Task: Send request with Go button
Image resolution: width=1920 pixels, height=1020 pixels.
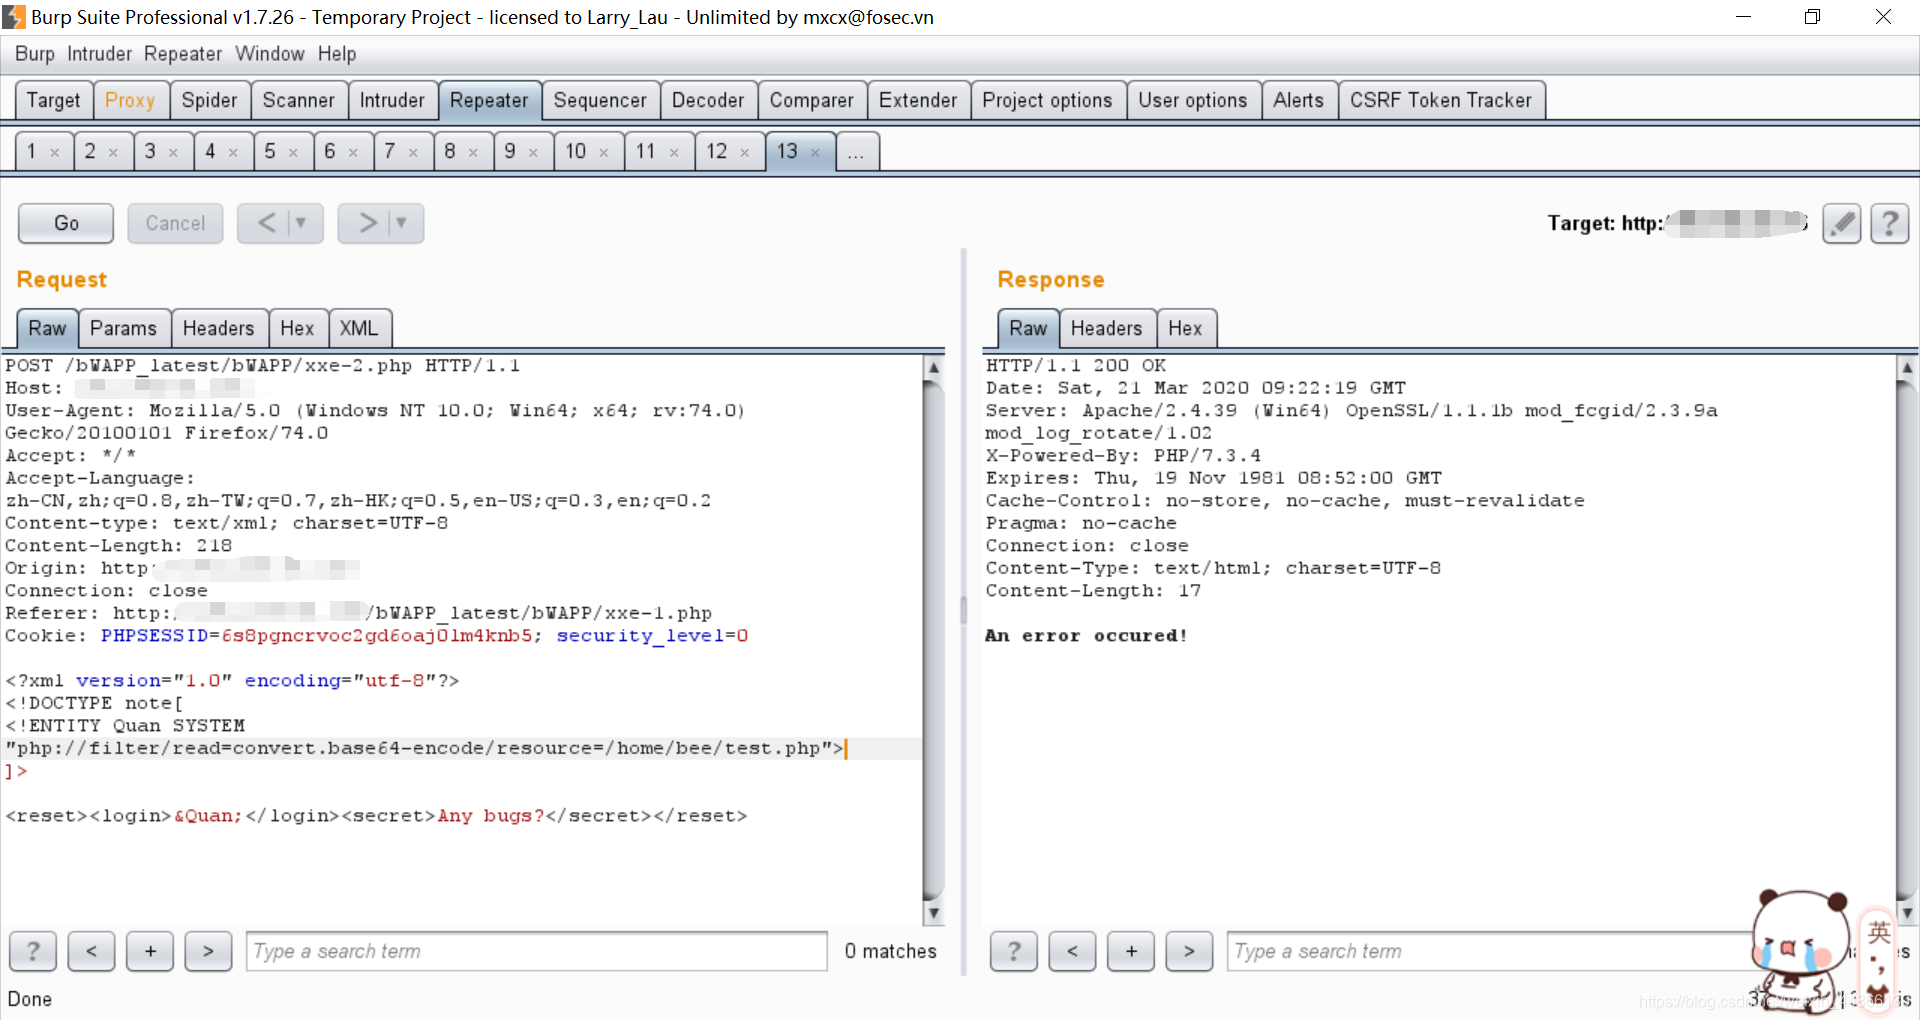Action: click(66, 223)
